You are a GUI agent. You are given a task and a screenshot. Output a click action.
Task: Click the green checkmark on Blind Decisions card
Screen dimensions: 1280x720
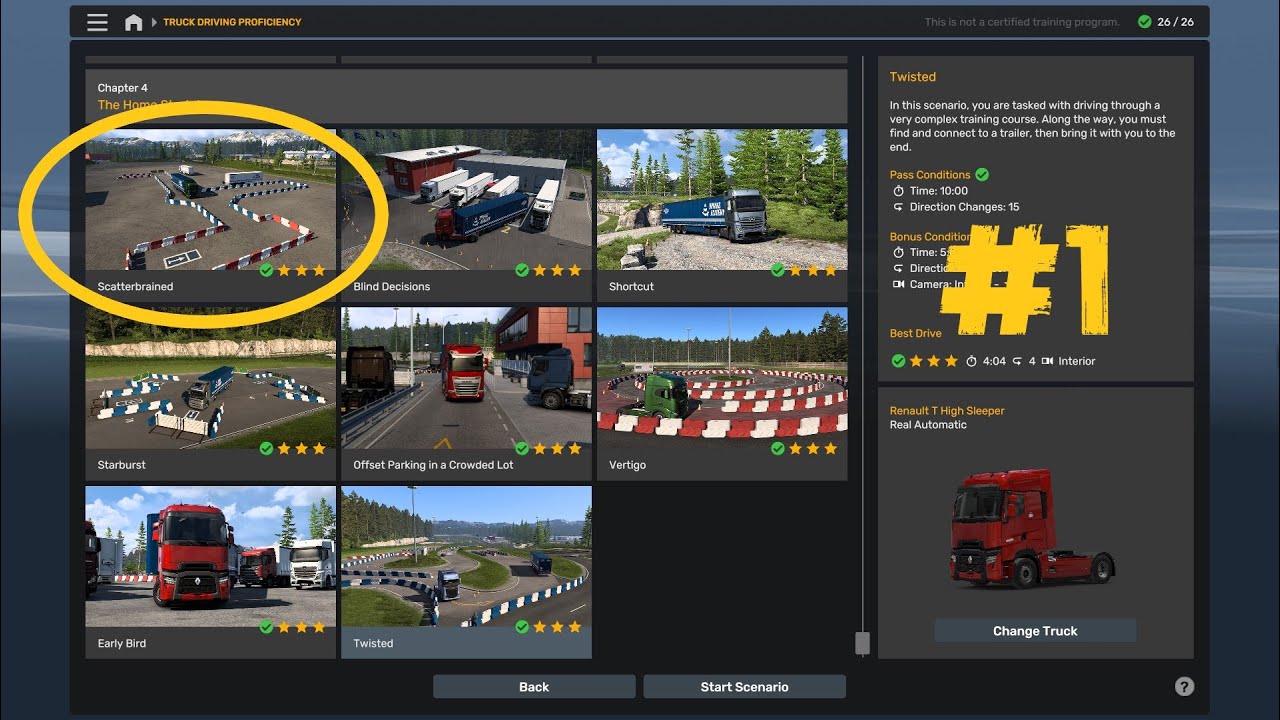tap(522, 270)
